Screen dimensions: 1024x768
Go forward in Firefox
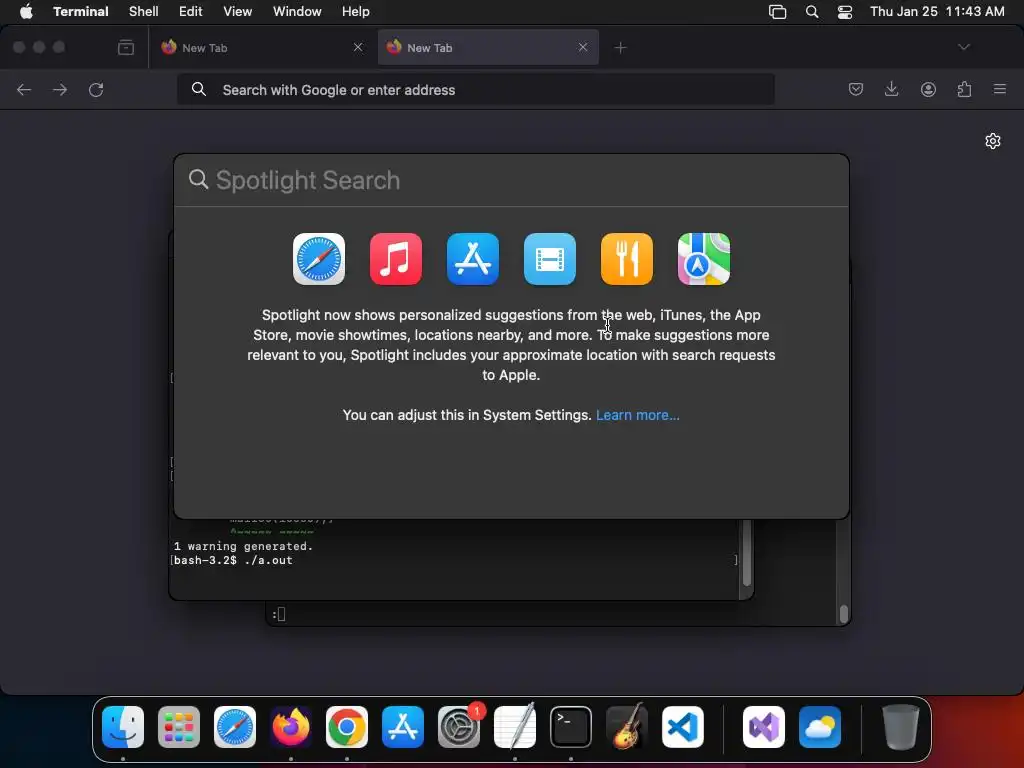(60, 89)
